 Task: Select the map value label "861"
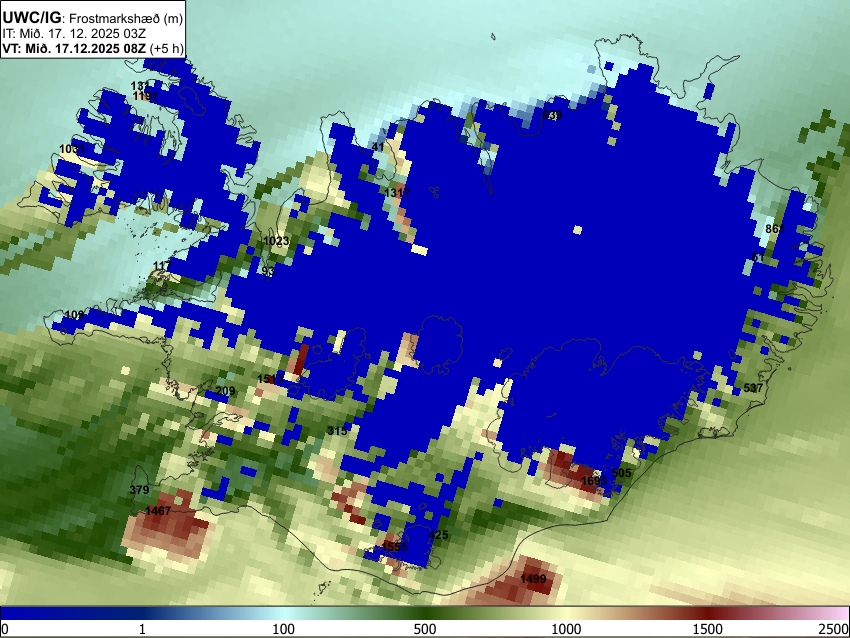click(x=775, y=229)
